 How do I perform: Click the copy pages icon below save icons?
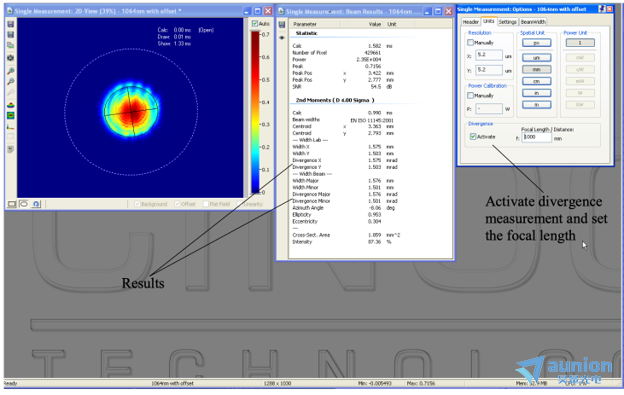point(11,45)
